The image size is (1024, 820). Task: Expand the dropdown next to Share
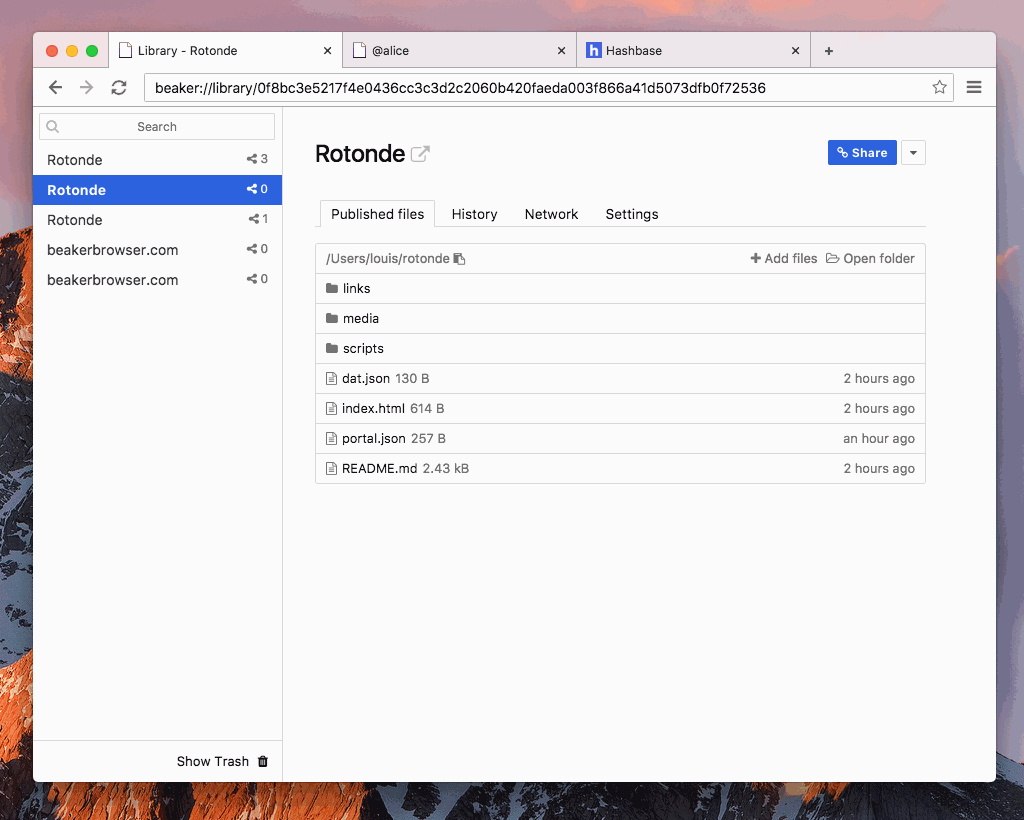click(x=914, y=153)
